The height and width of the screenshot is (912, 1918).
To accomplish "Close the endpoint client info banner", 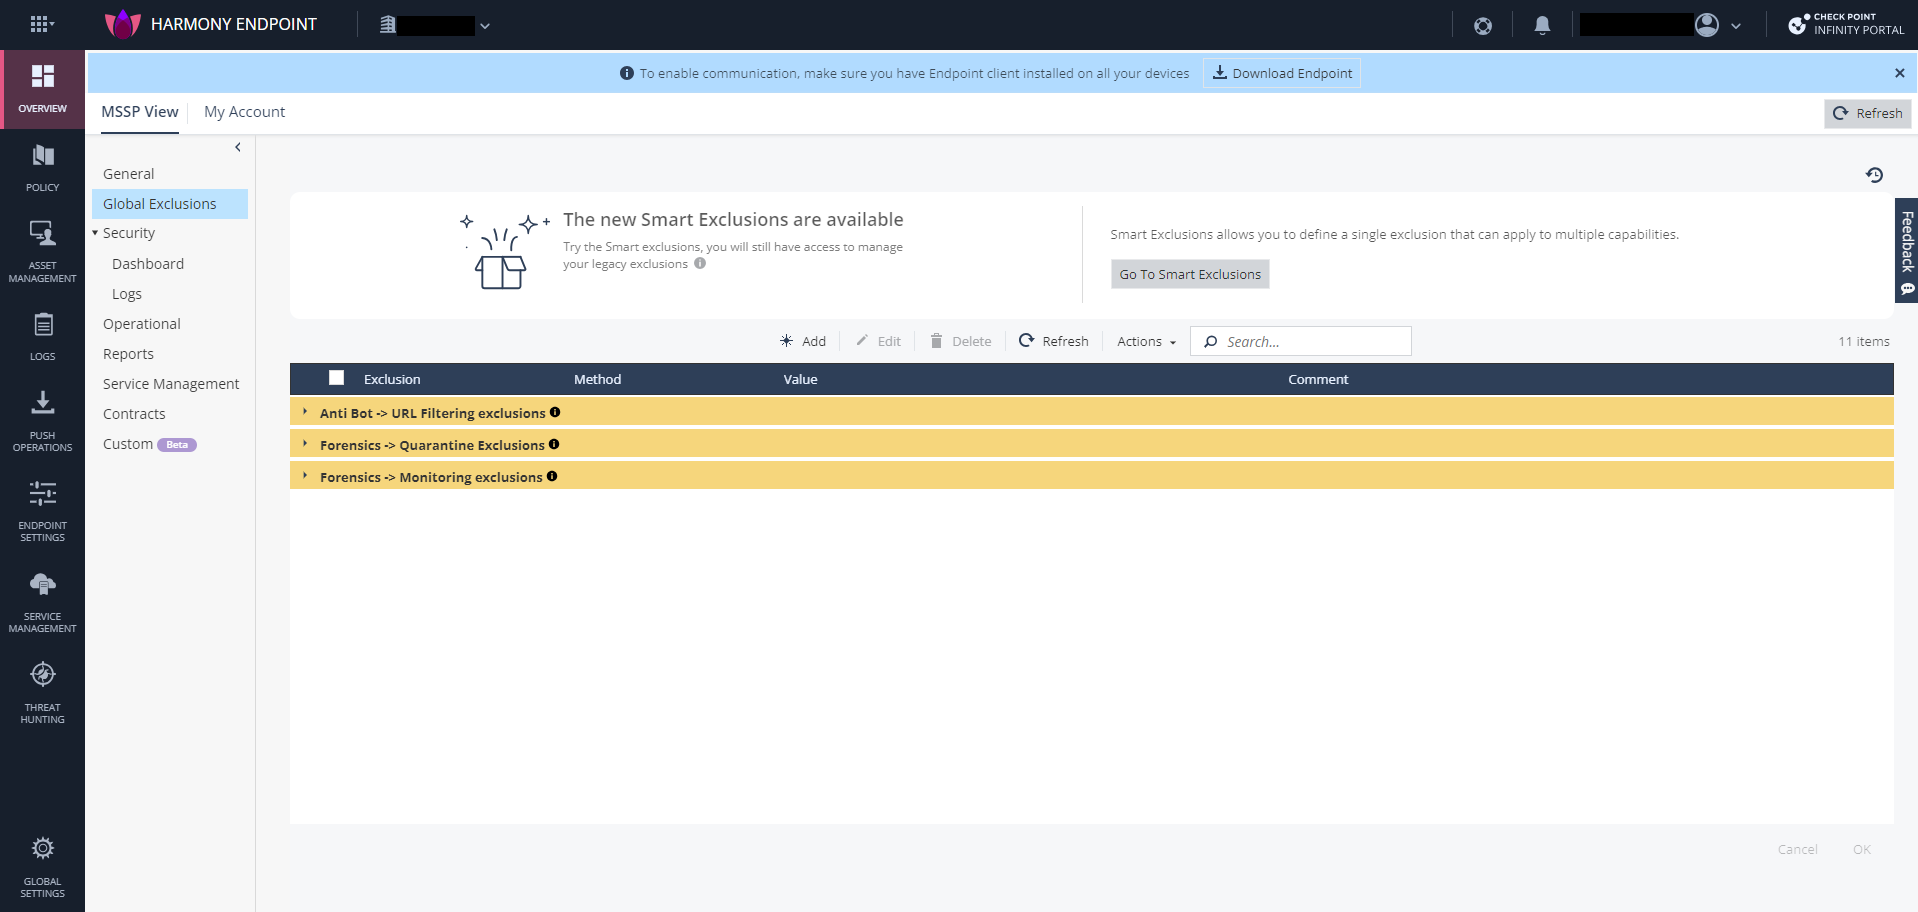I will point(1899,73).
